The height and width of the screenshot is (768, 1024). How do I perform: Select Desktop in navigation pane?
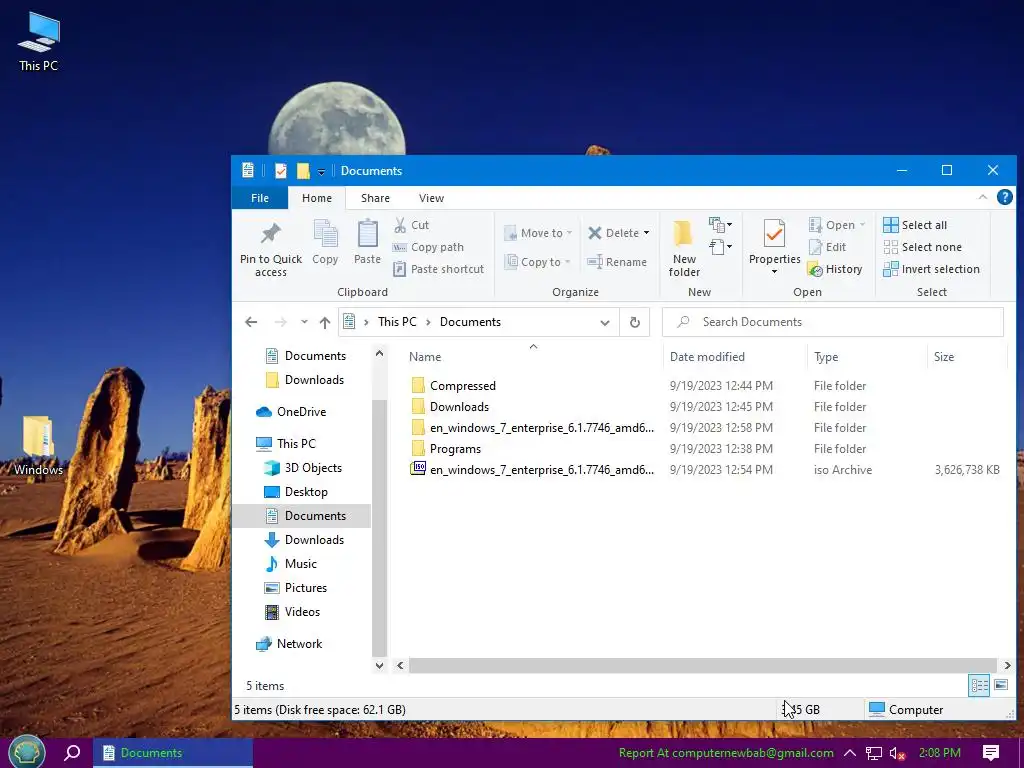tap(295, 492)
